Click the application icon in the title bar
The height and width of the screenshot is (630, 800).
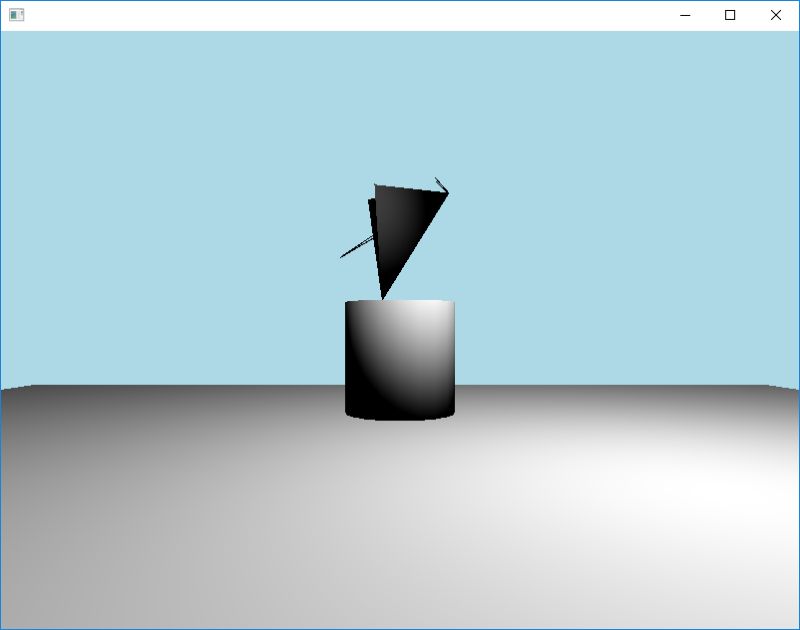(x=18, y=15)
